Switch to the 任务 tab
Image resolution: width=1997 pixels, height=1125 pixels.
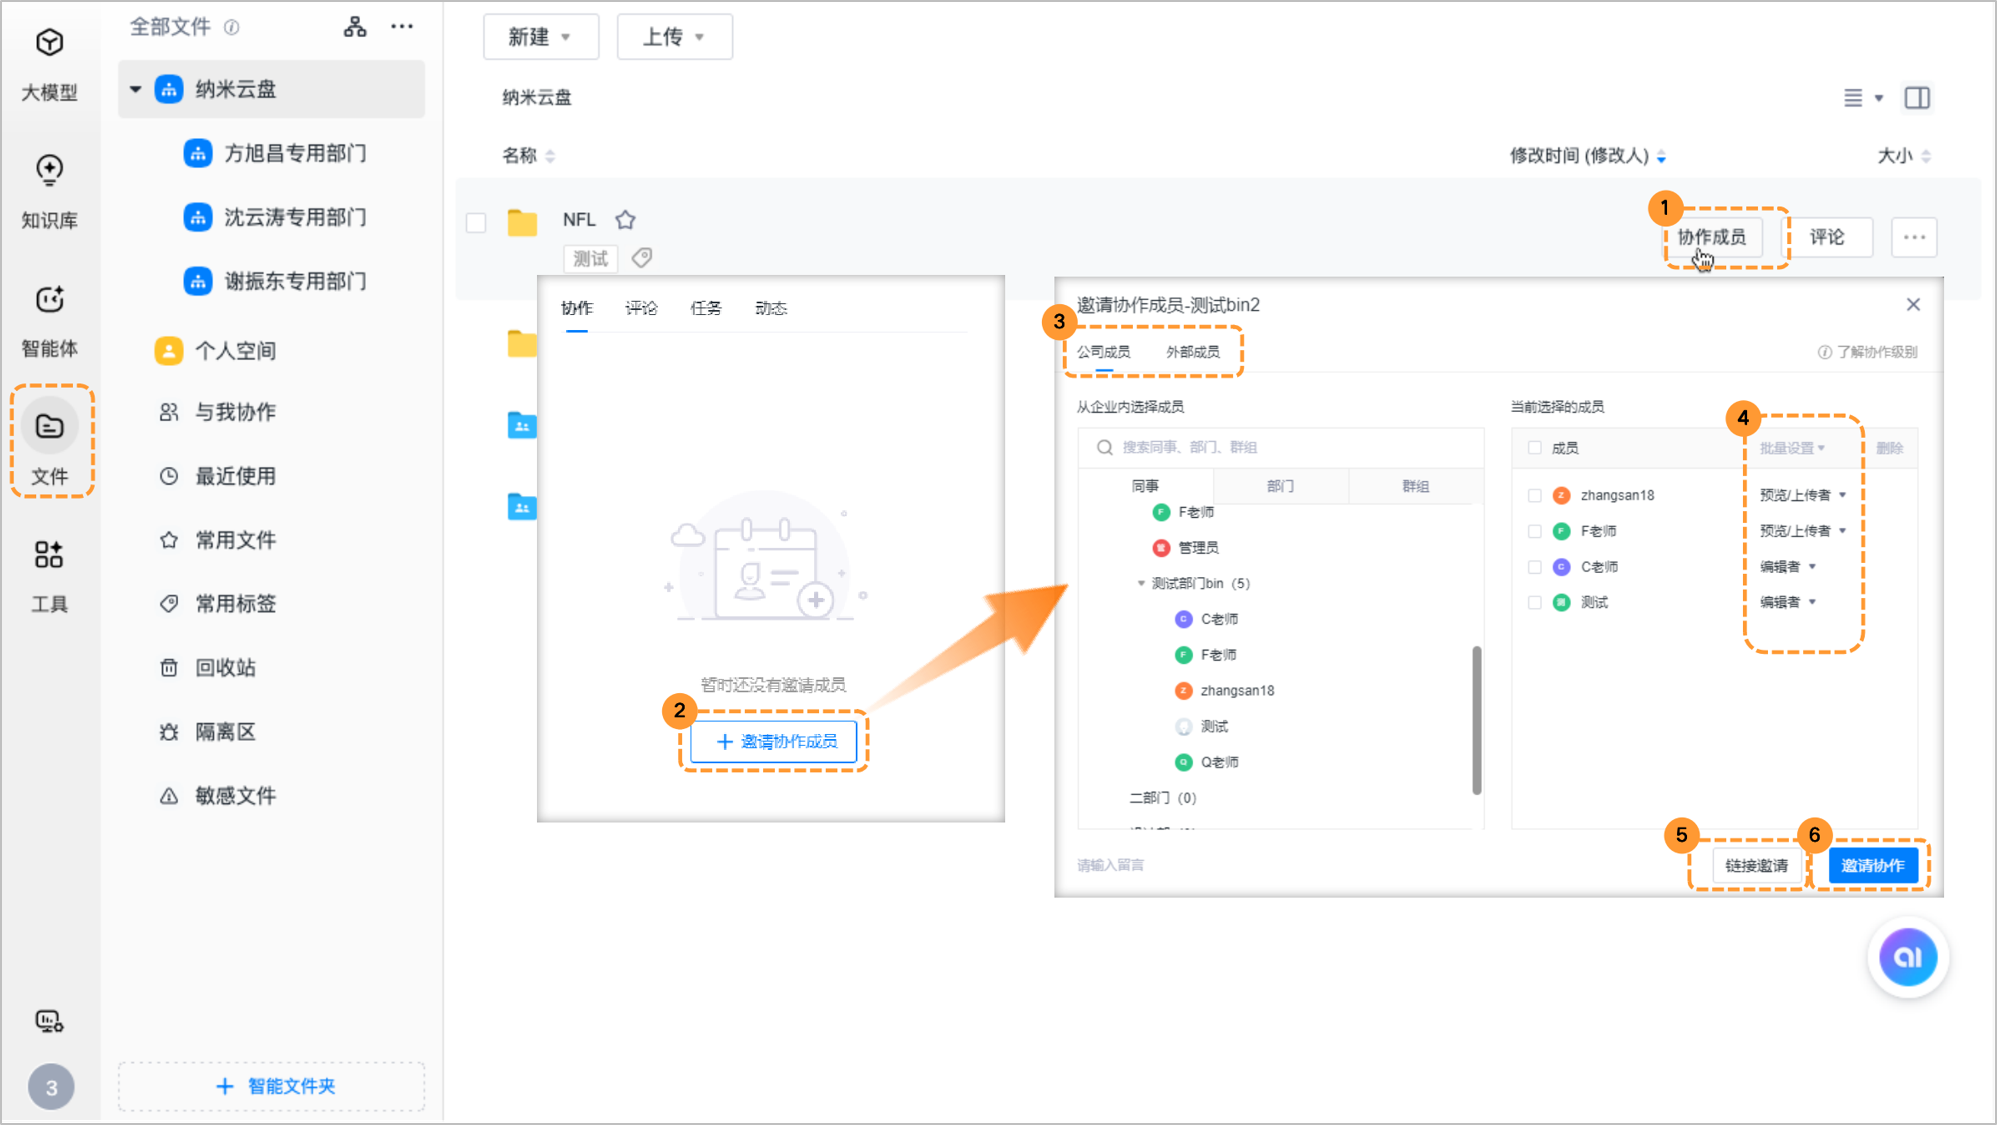click(706, 308)
